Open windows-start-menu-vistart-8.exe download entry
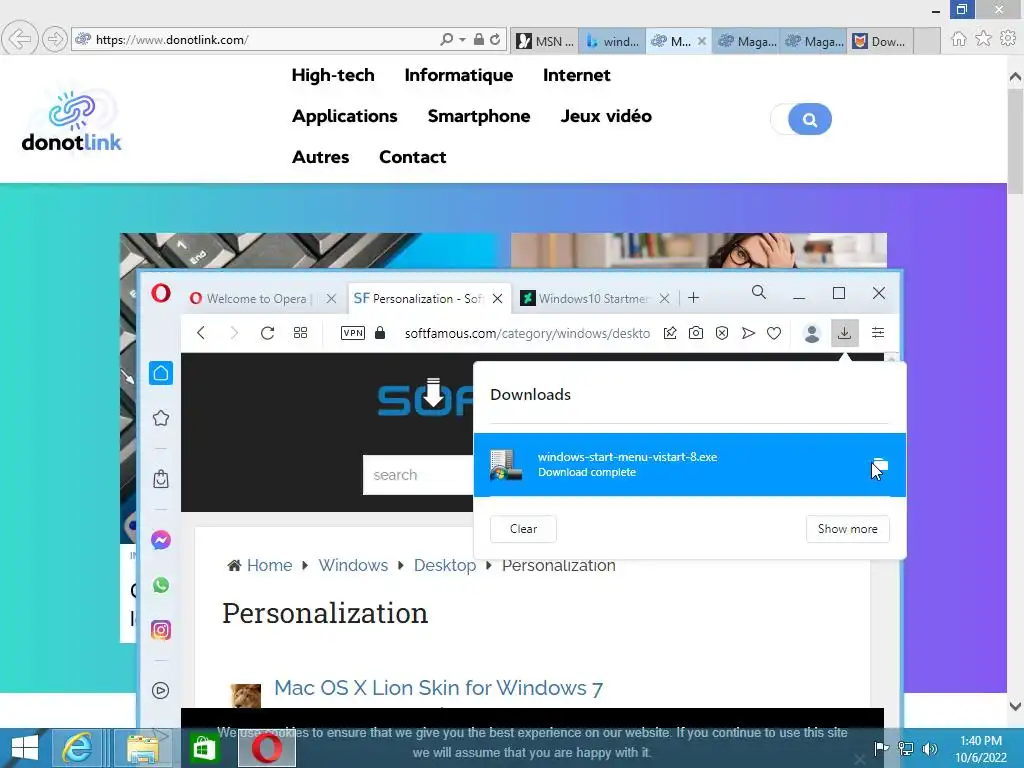The height and width of the screenshot is (768, 1024). click(689, 464)
